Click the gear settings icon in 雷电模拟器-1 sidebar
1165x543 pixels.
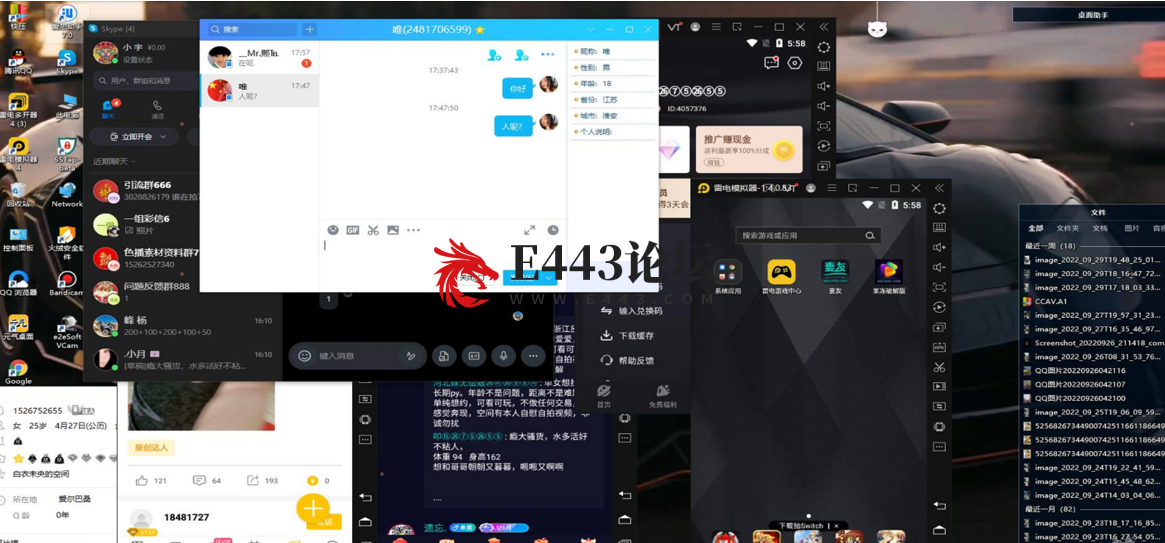click(940, 208)
